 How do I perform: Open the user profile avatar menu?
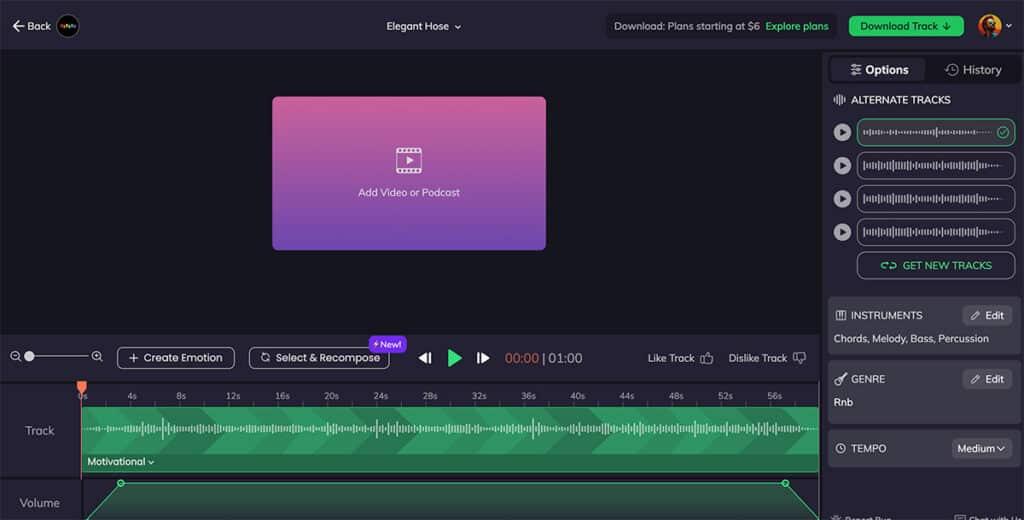click(989, 26)
